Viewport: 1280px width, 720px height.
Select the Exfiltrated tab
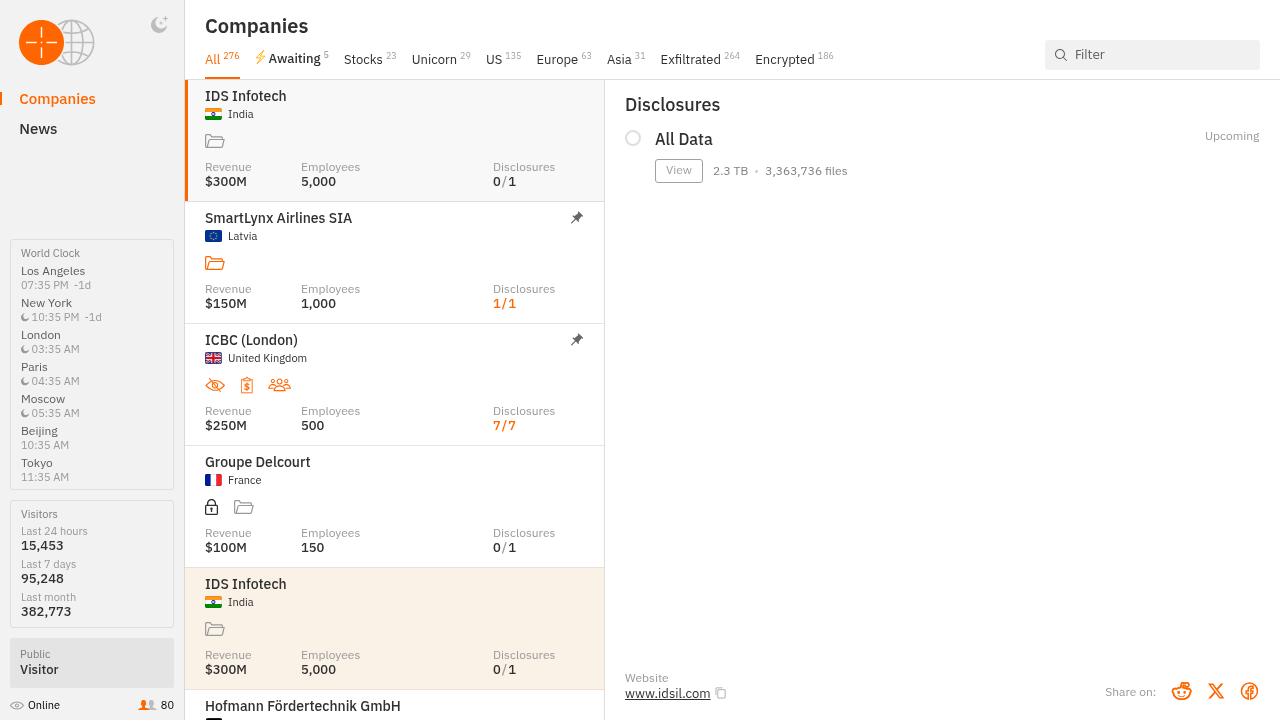pyautogui.click(x=700, y=59)
